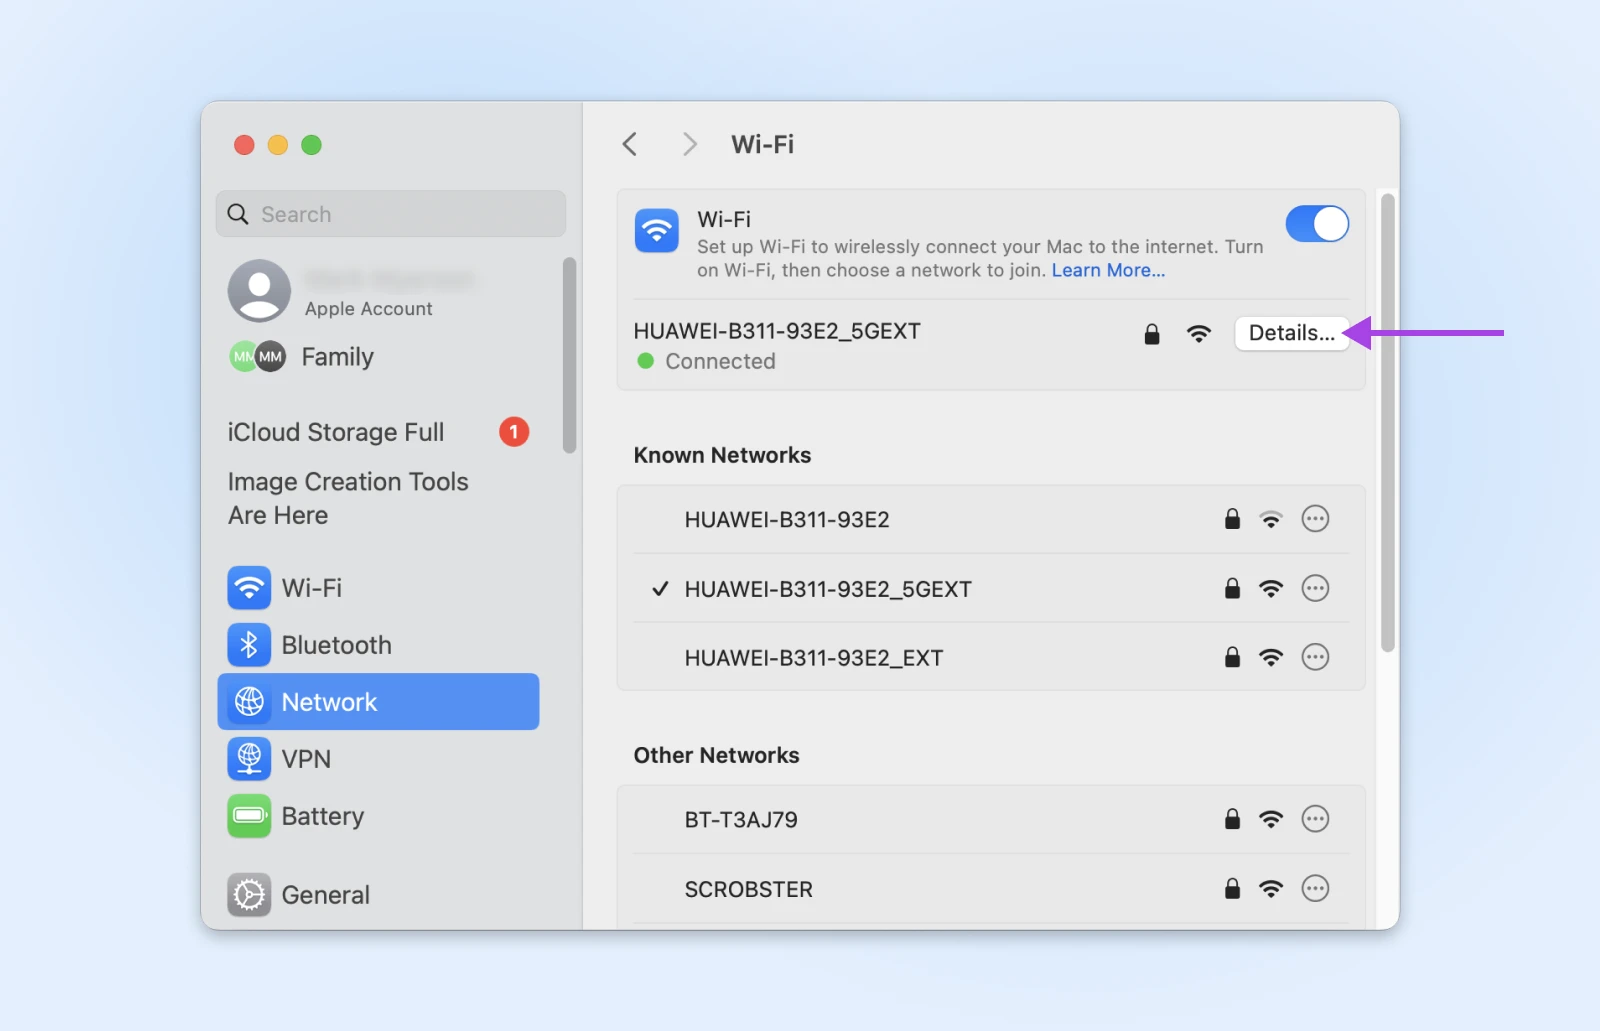Click the back navigation chevron
The image size is (1600, 1031).
[x=630, y=144]
